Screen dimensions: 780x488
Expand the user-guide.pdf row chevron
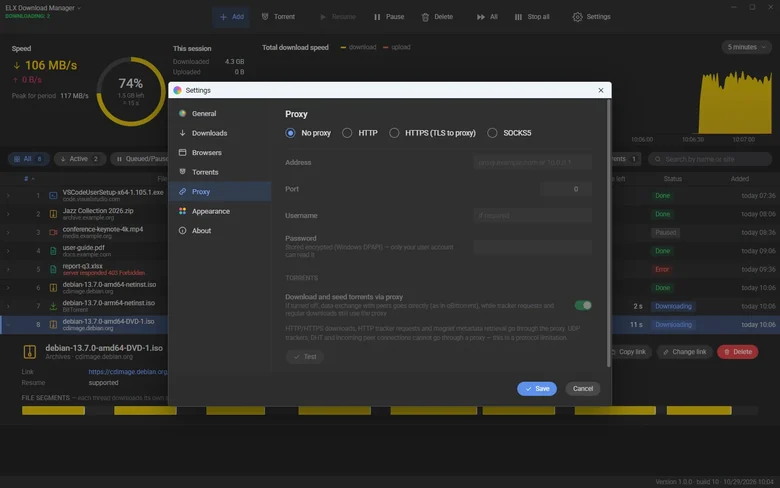pos(8,251)
